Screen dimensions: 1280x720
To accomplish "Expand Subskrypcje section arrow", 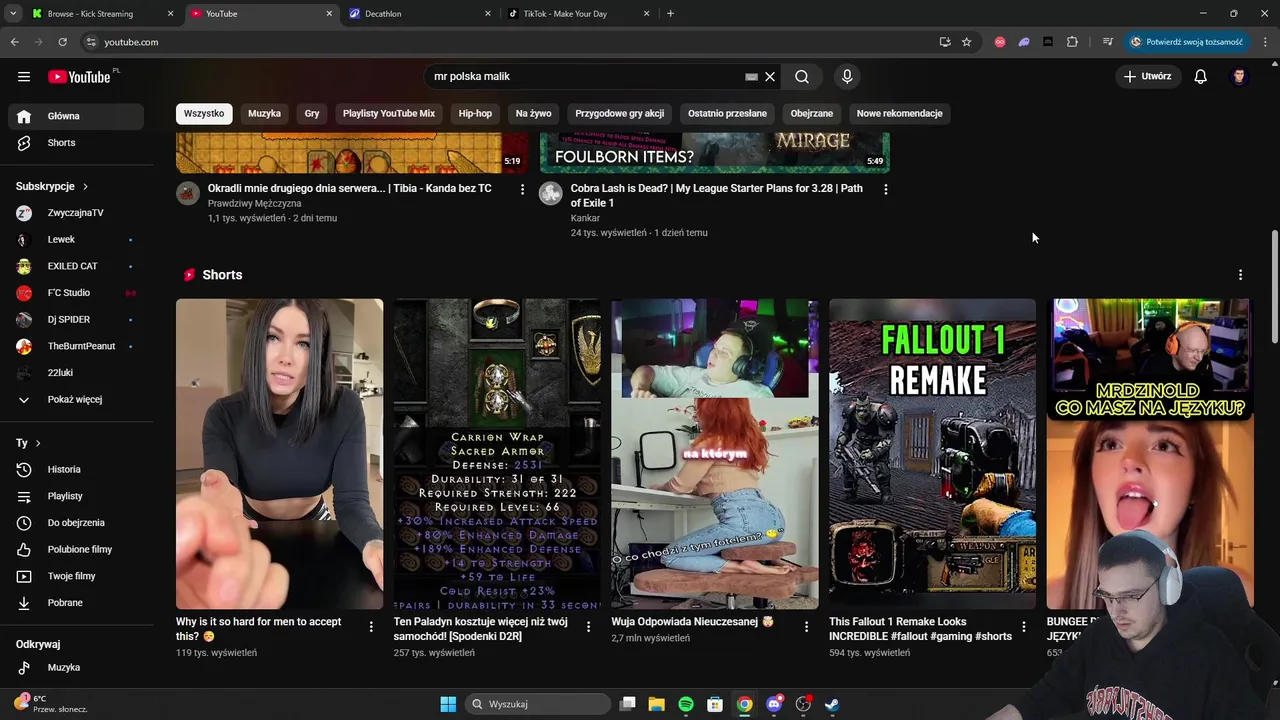I will pos(85,187).
